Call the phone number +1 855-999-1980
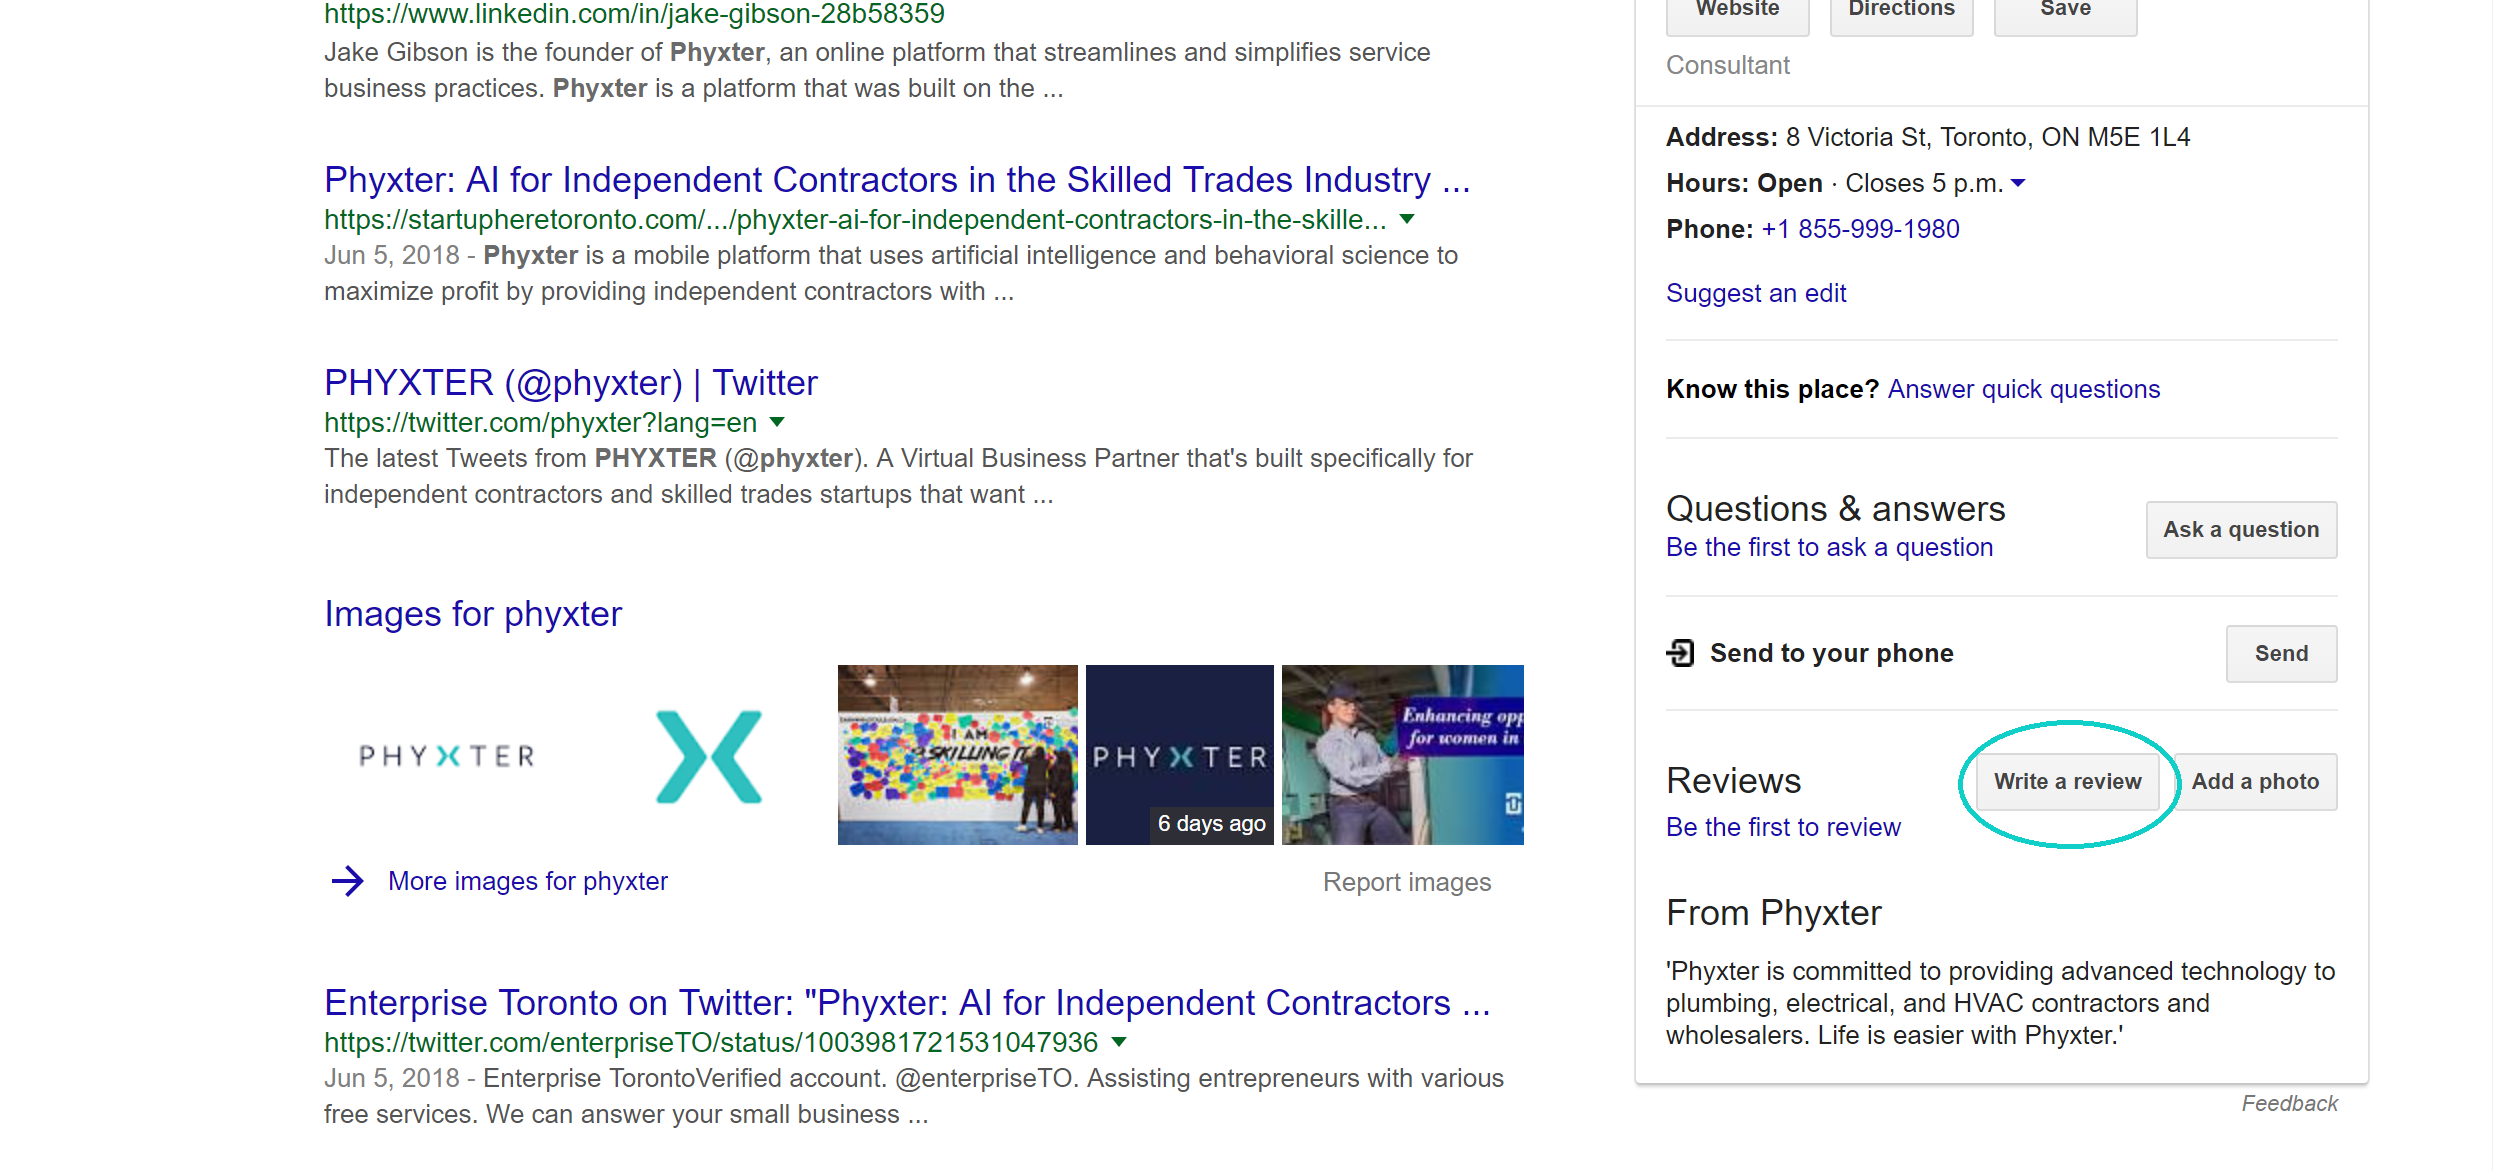This screenshot has height=1171, width=2493. (1860, 229)
